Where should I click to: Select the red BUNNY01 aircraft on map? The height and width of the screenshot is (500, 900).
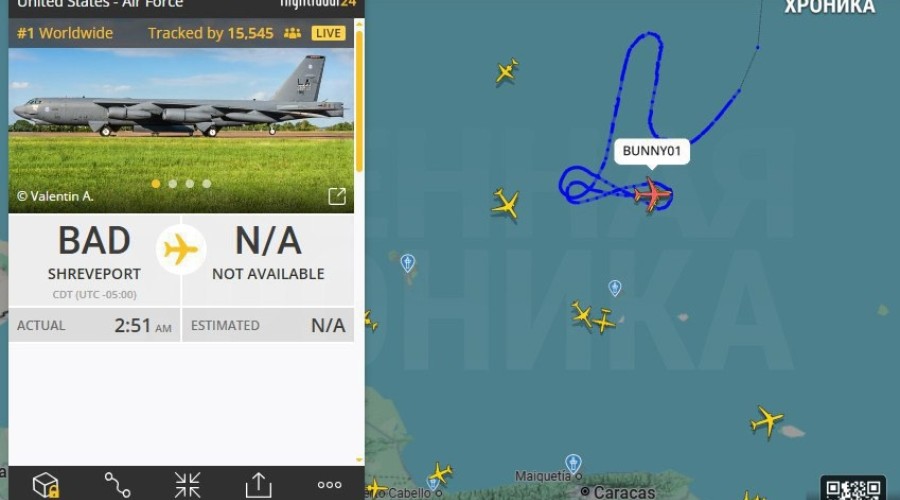click(x=653, y=195)
